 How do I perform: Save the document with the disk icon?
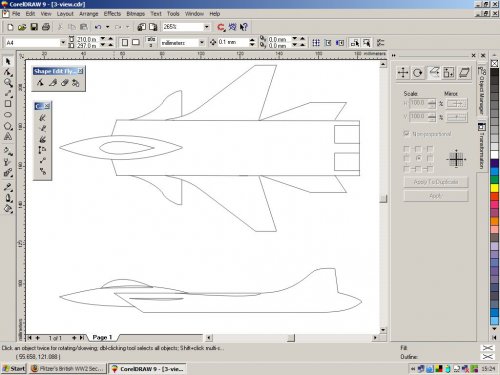point(34,27)
